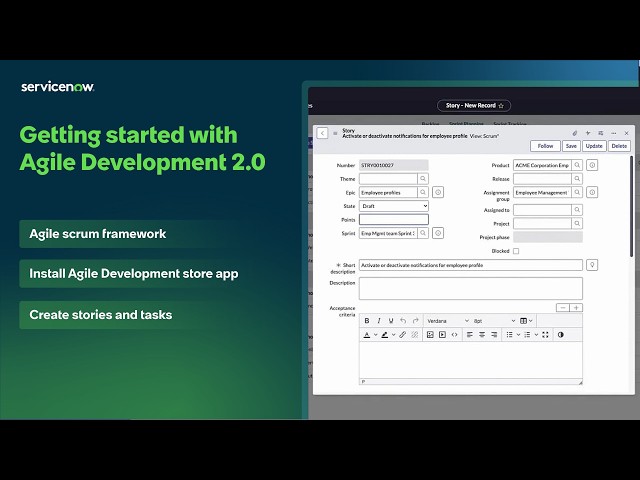This screenshot has width=640, height=480.
Task: Click into the Description text area
Action: coord(471,288)
